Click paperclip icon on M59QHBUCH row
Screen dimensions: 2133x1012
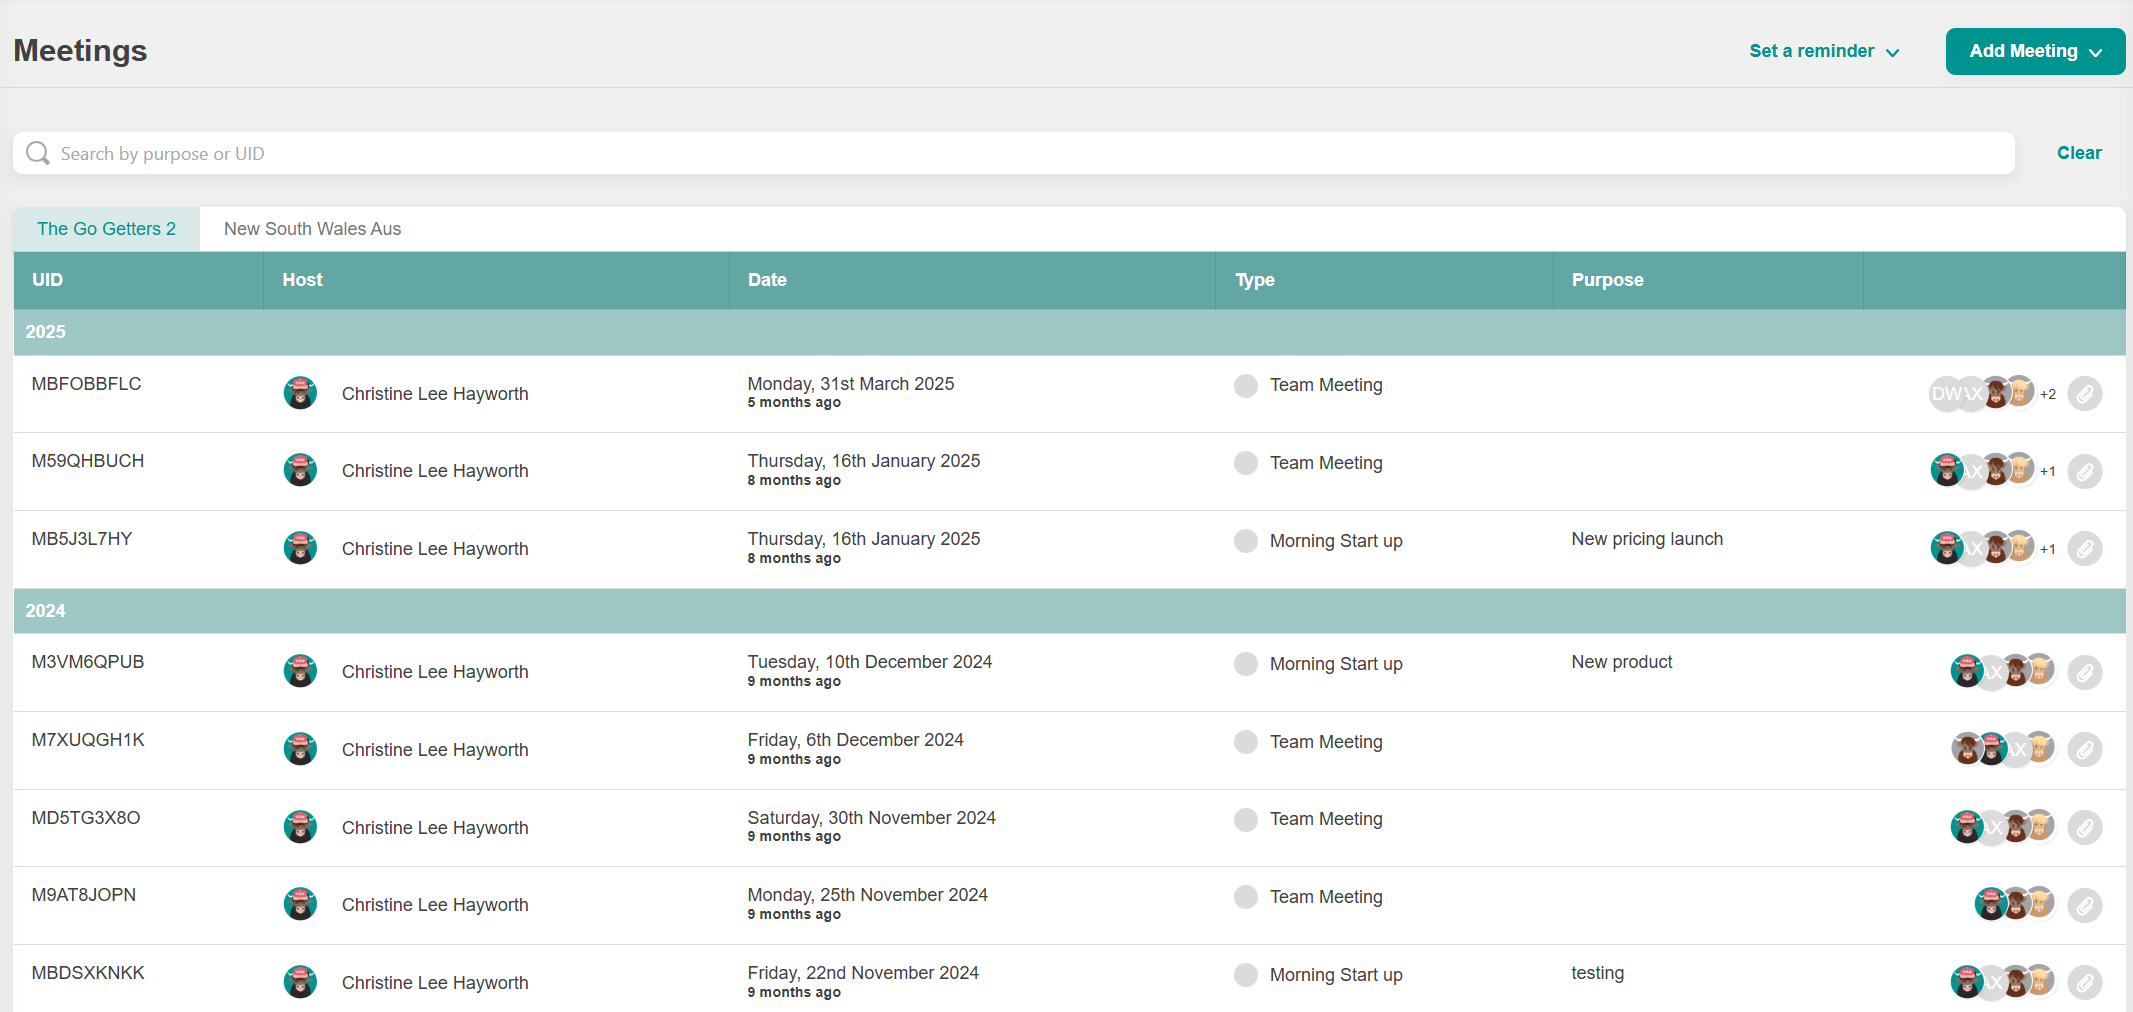click(x=2084, y=471)
